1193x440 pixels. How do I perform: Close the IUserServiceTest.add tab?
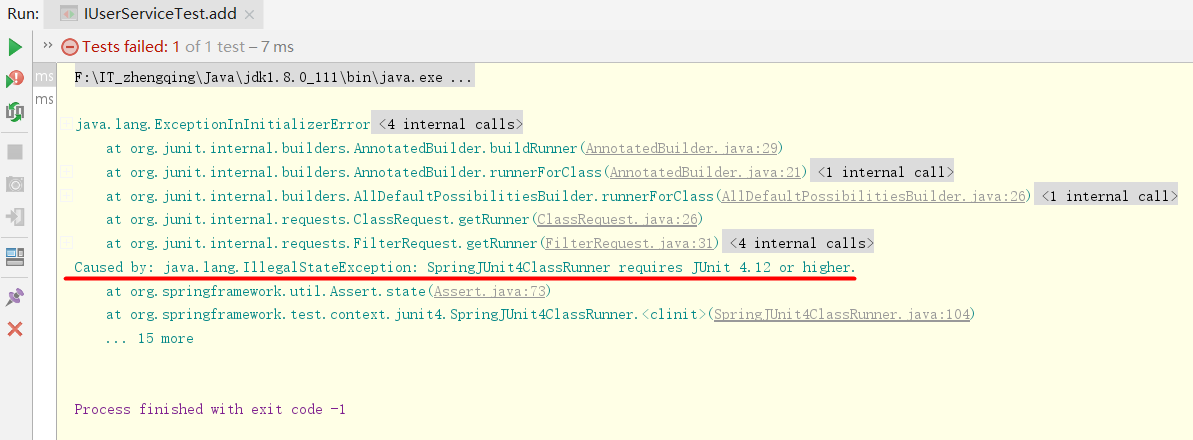[250, 14]
